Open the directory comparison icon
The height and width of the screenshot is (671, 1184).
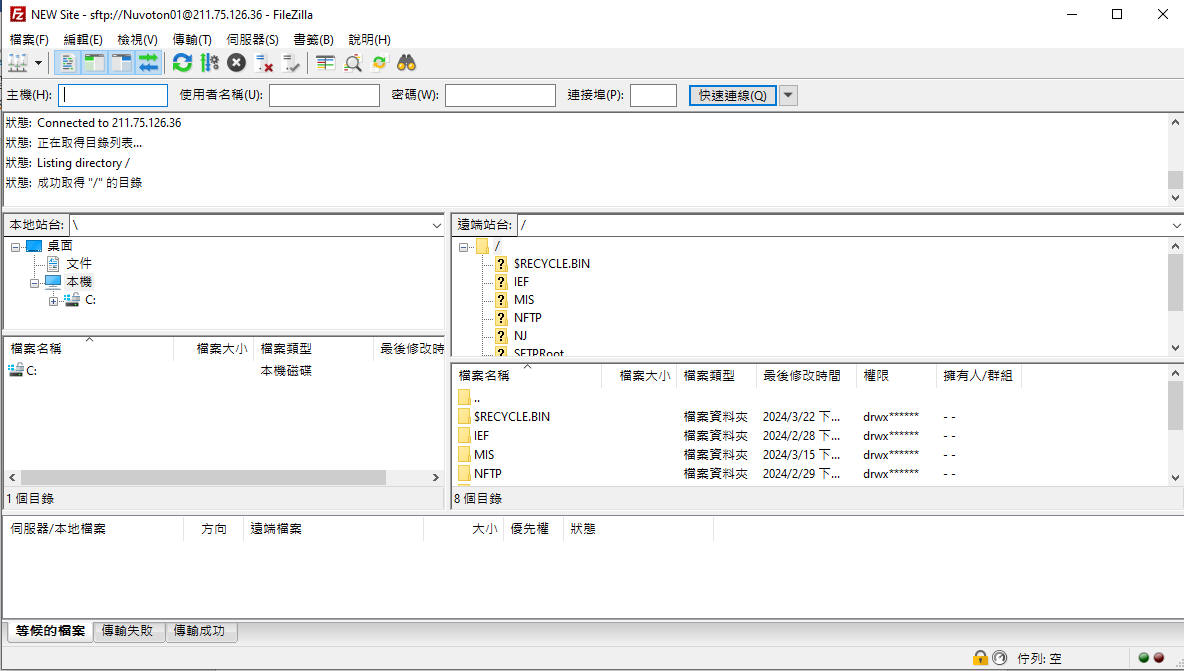[x=325, y=63]
